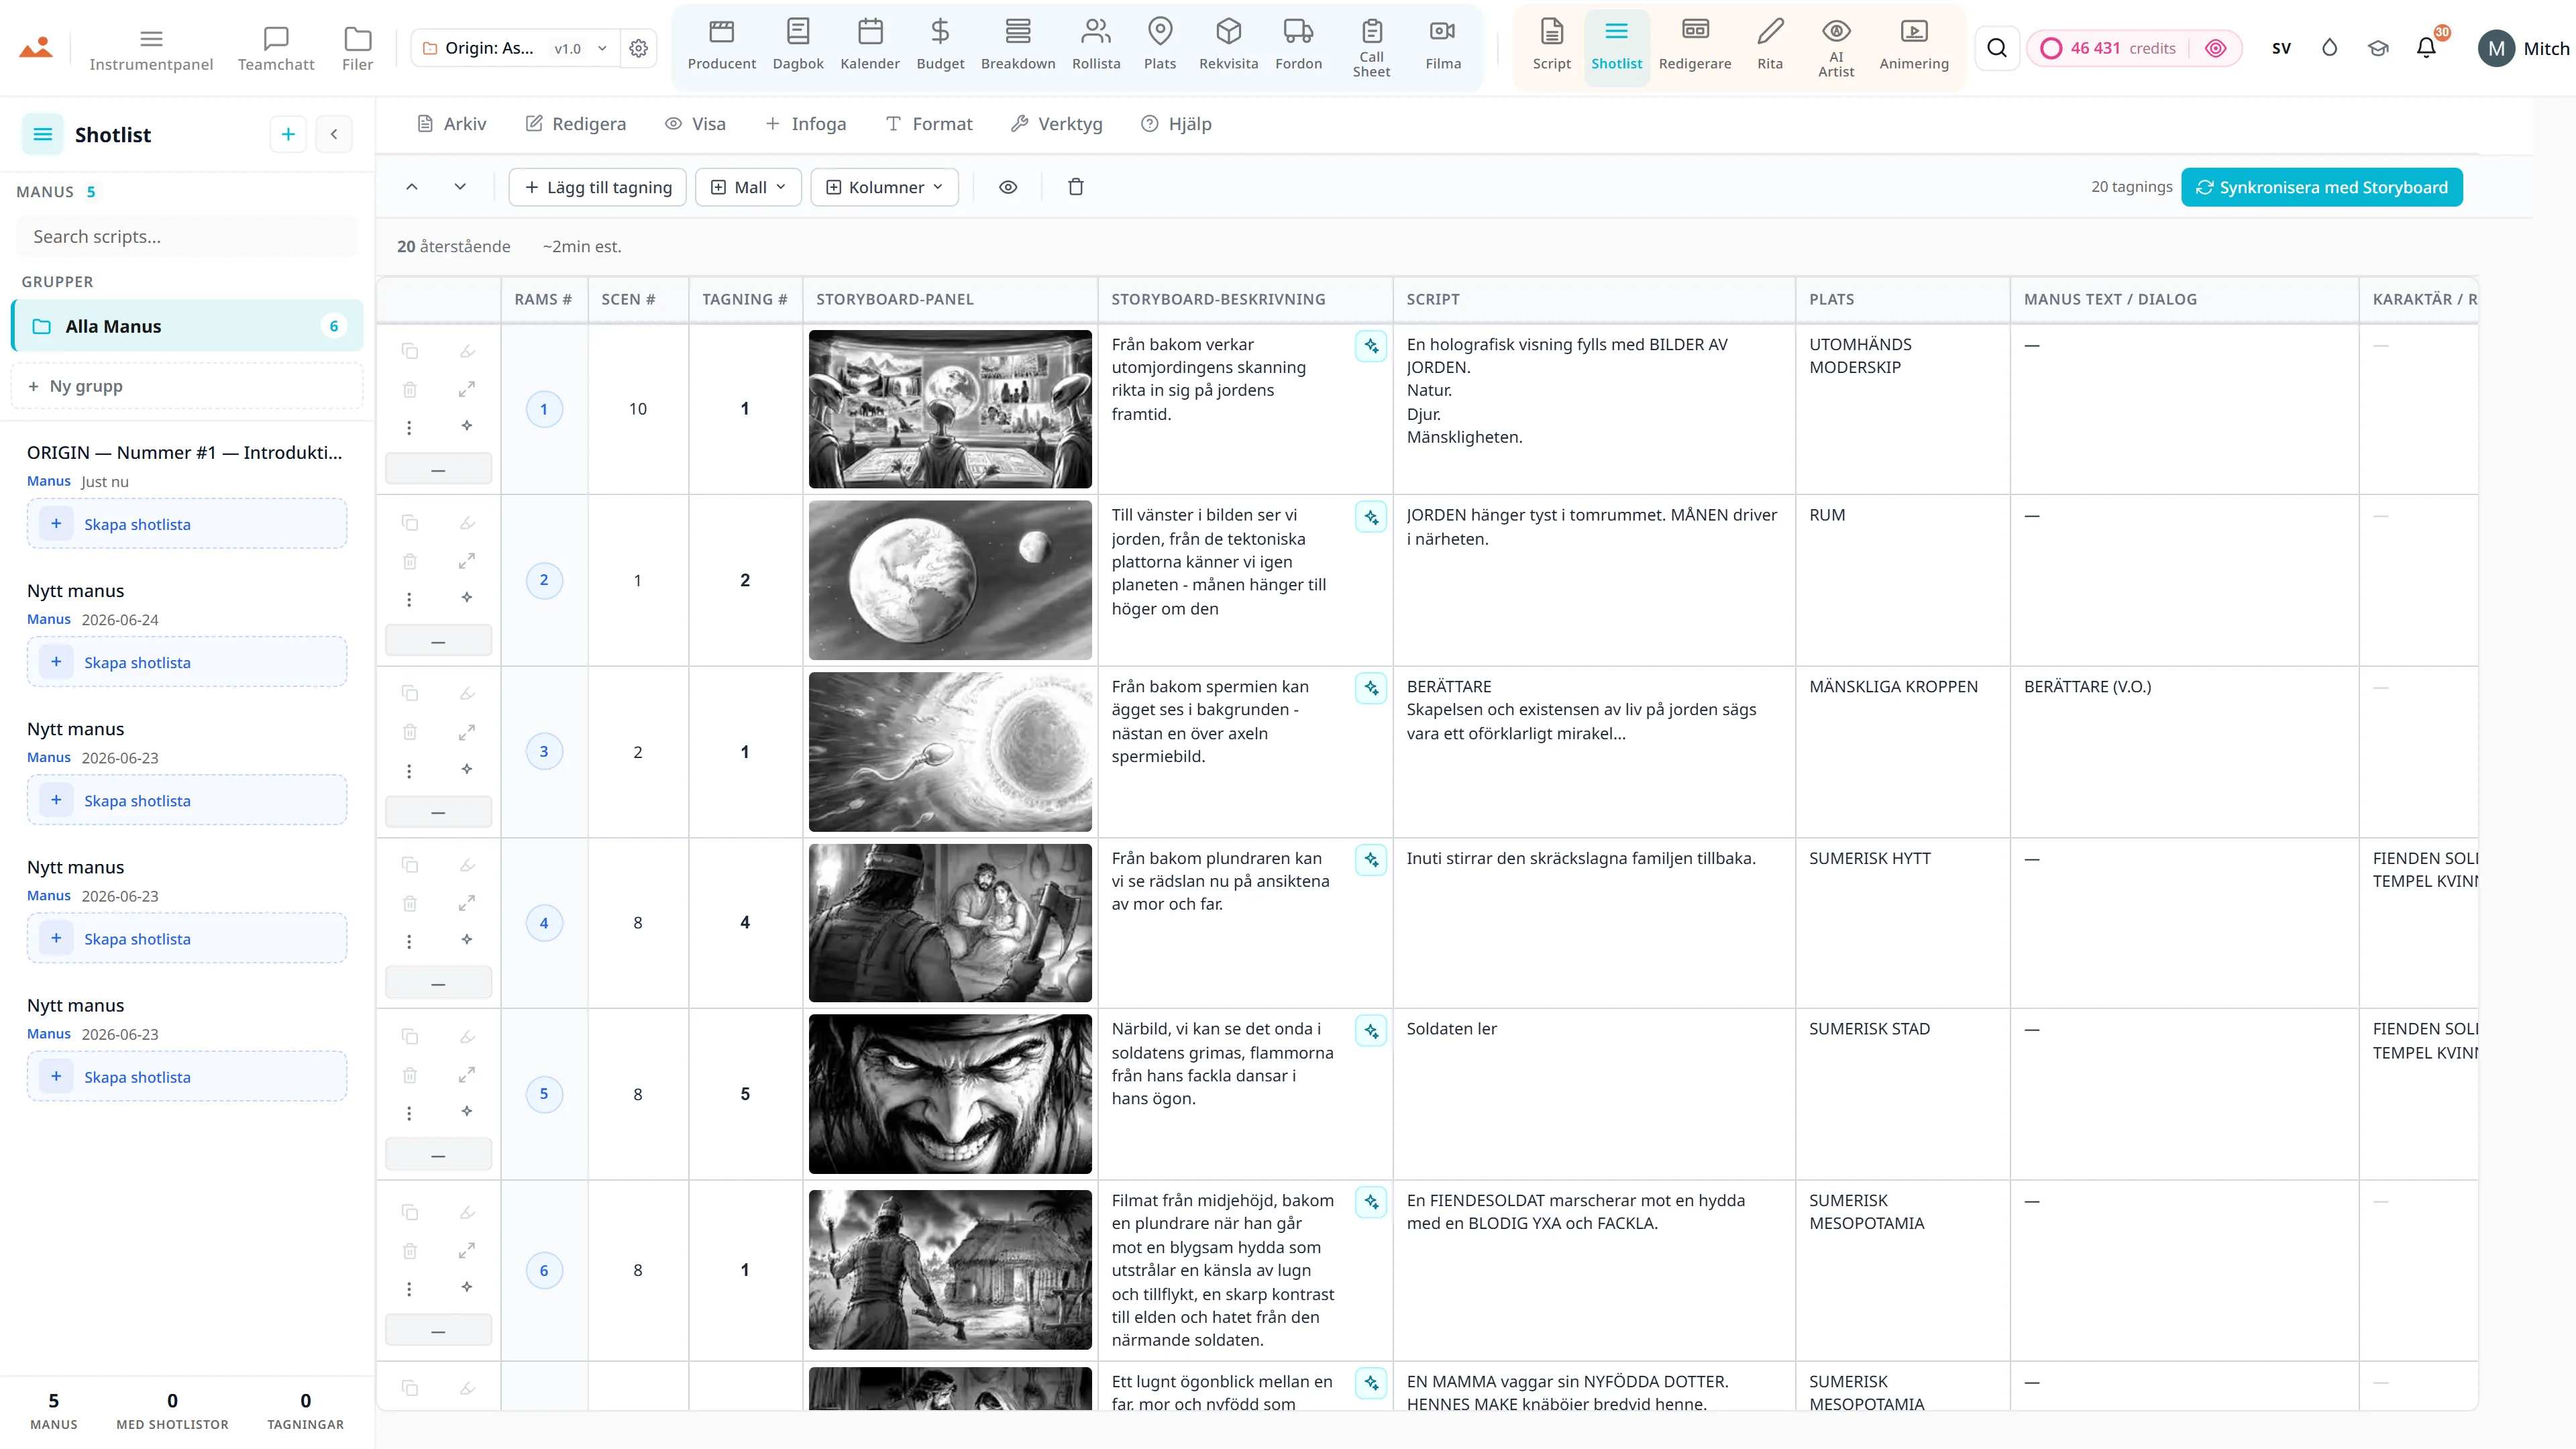Toggle the Shotlist sidebar menu icon
Screen dimensions: 2576x1449
pos(43,134)
